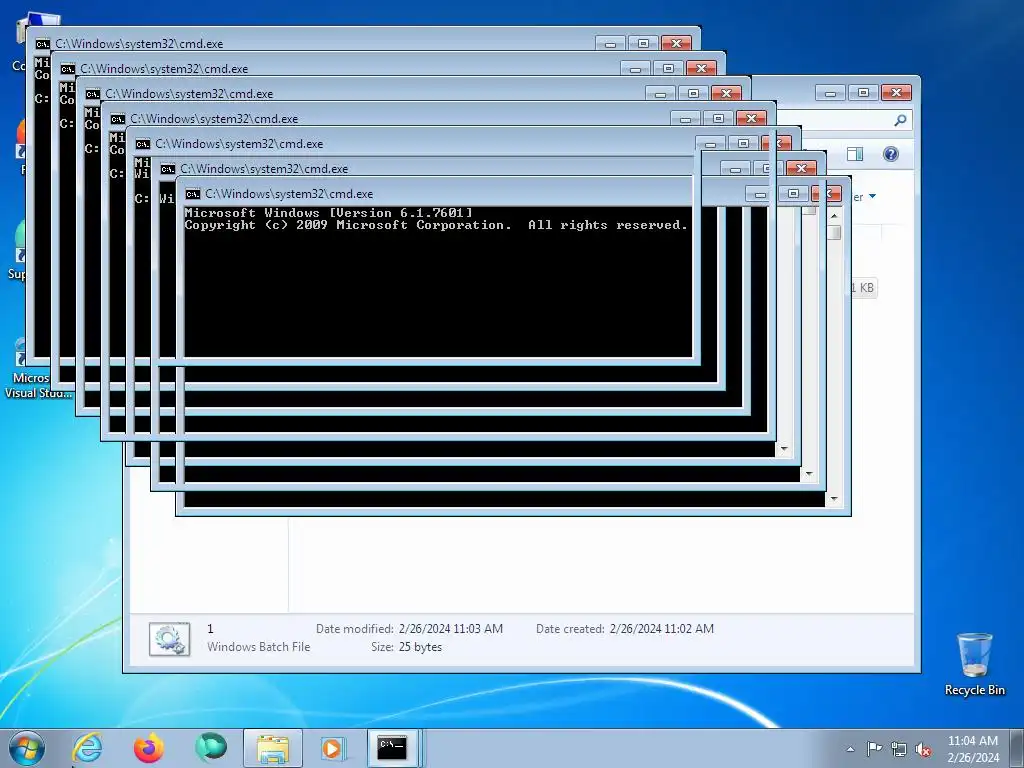Open Windows Media Player from taskbar

tap(332, 748)
